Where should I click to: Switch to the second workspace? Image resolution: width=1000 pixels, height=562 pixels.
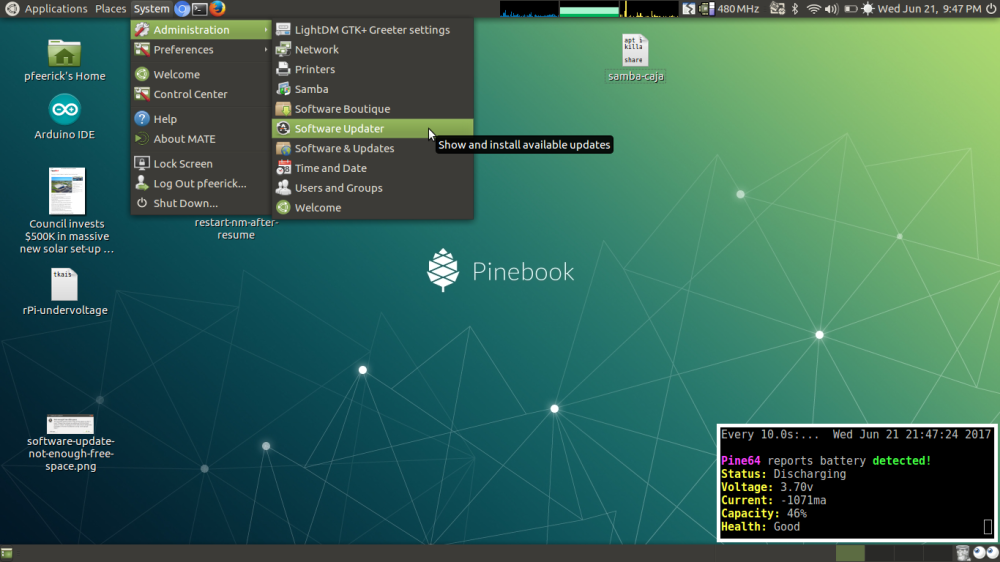pyautogui.click(x=879, y=553)
